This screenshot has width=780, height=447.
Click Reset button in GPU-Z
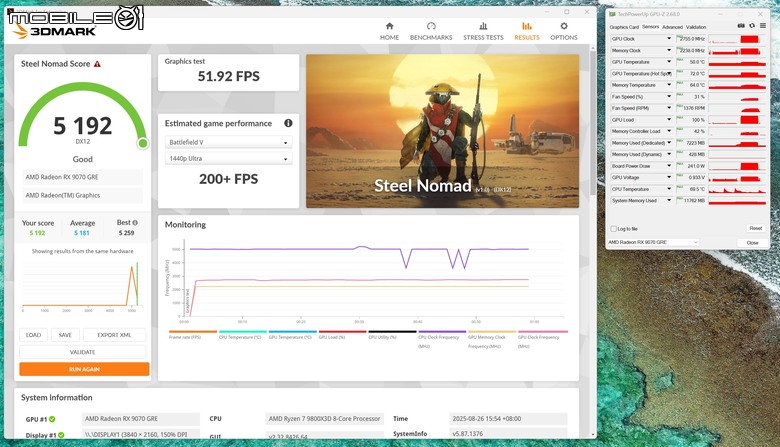(x=756, y=228)
